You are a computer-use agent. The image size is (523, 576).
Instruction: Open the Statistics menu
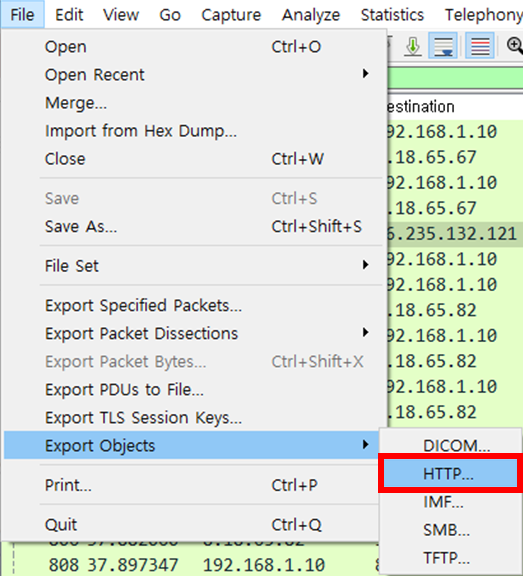[392, 15]
